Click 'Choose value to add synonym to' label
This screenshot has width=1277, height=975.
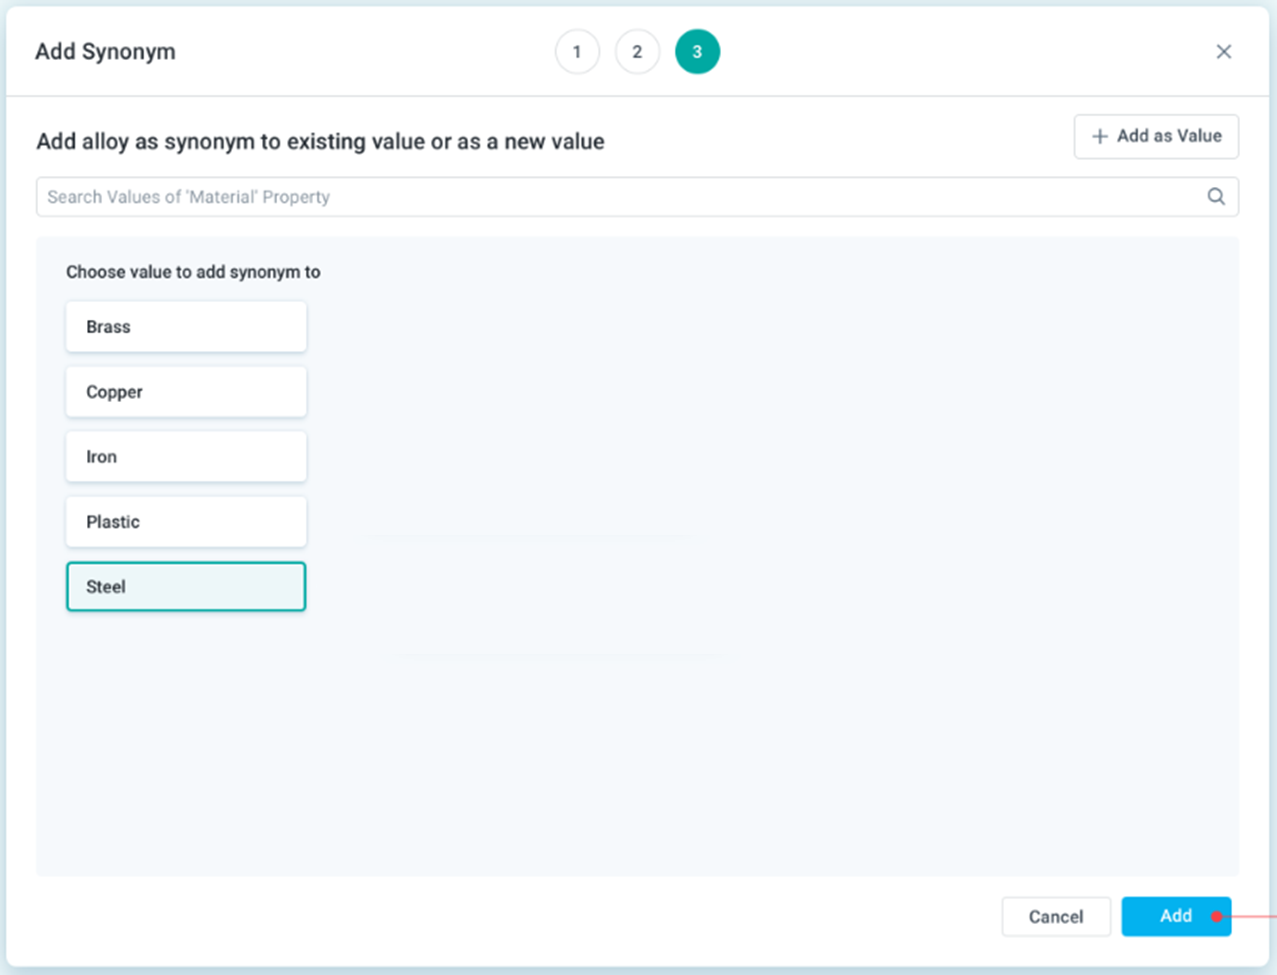click(193, 272)
